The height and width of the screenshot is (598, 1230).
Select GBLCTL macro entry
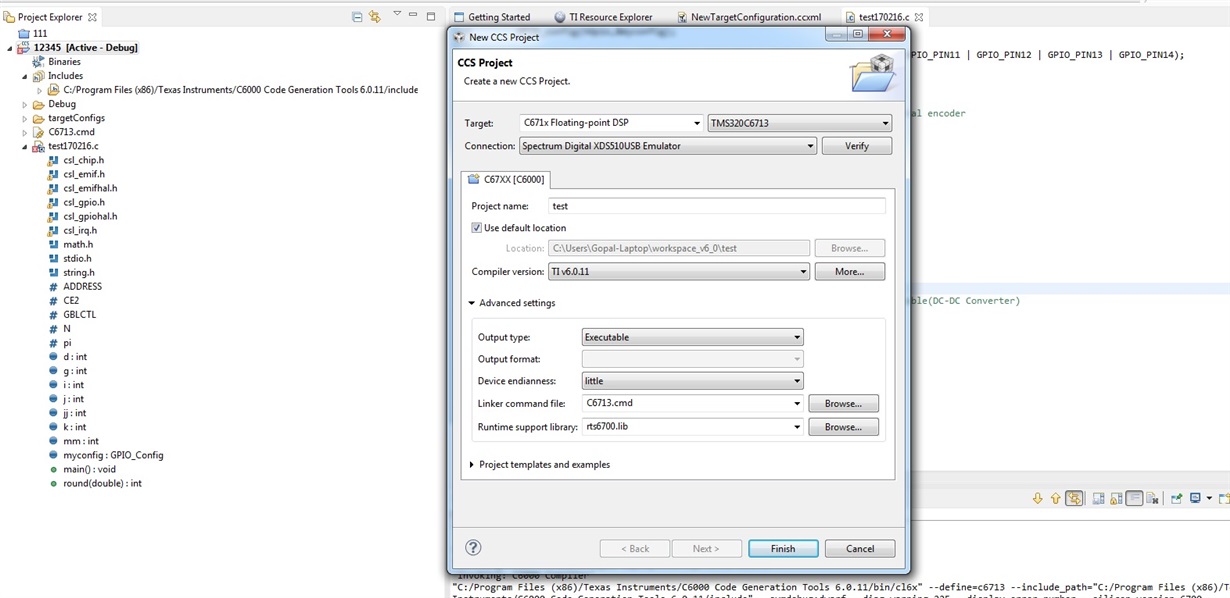79,314
